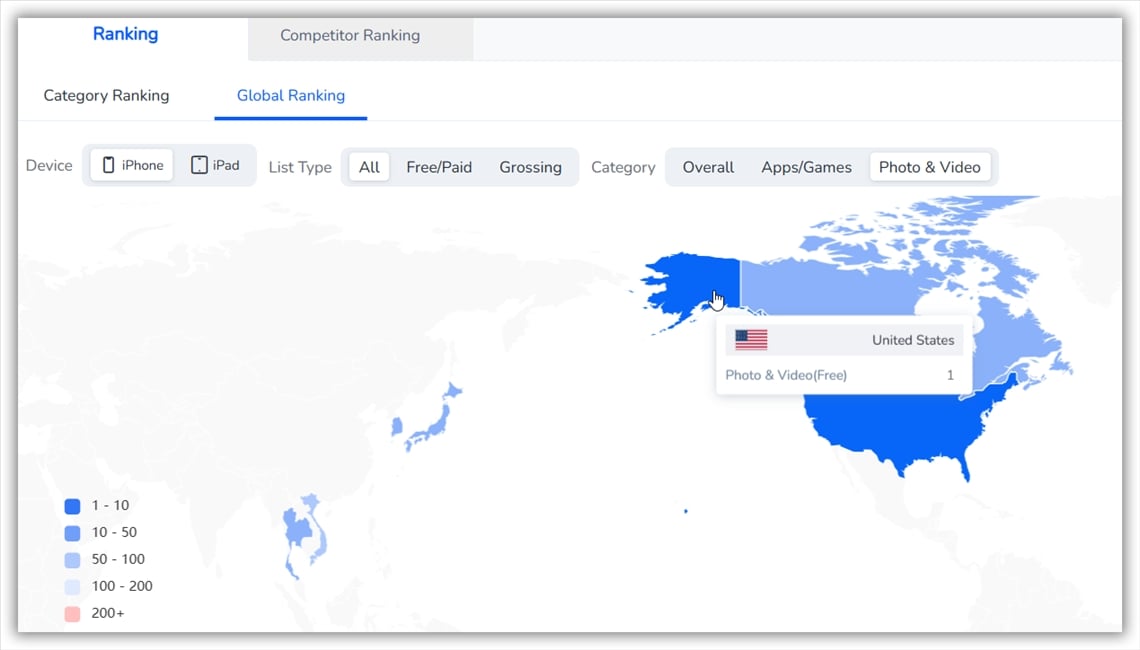The height and width of the screenshot is (650, 1140).
Task: Click the 10 - 50 legend marker
Action: (x=71, y=532)
